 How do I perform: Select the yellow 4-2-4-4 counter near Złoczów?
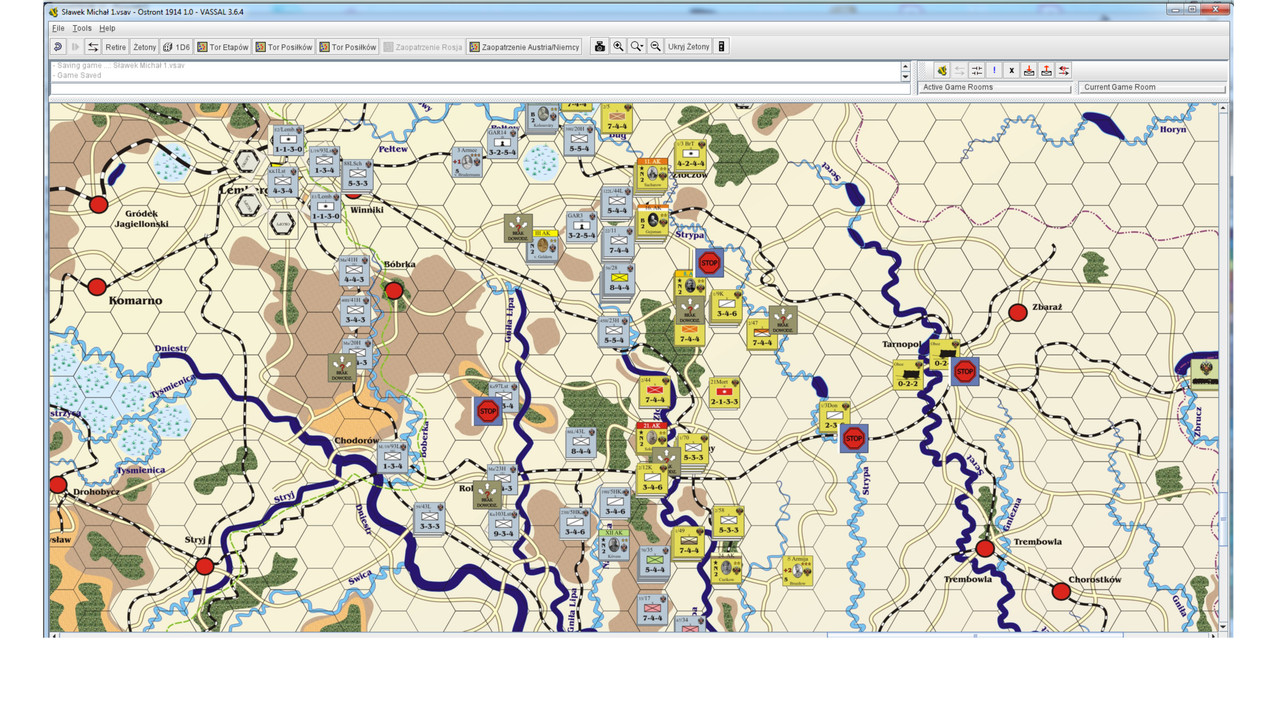(691, 155)
